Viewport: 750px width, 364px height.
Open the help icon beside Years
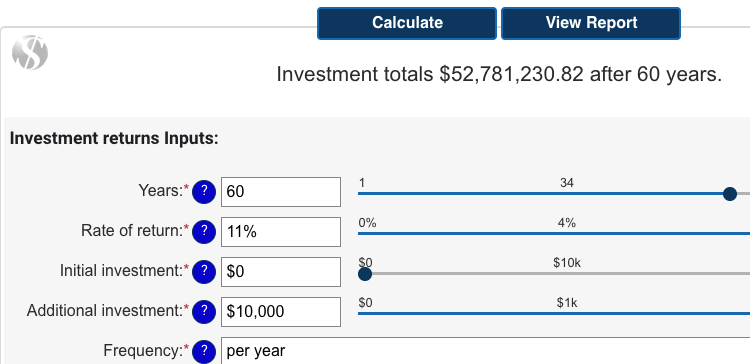tap(204, 192)
